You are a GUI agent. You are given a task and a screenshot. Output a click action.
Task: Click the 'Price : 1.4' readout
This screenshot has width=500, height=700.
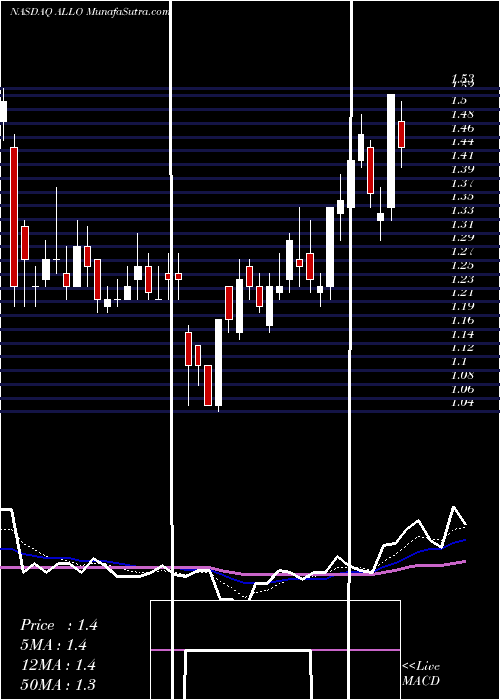point(59,625)
